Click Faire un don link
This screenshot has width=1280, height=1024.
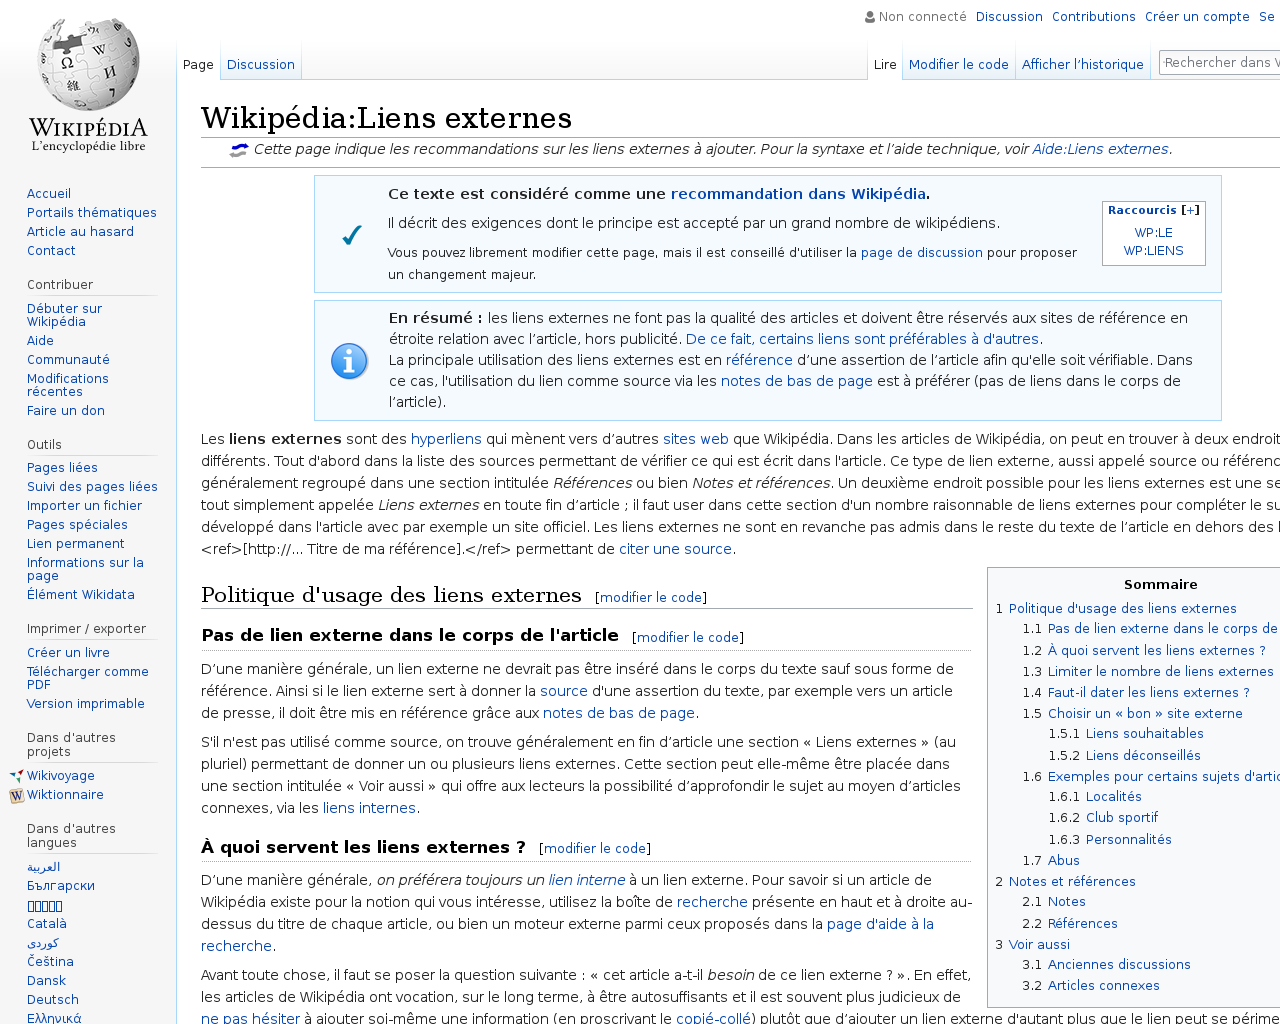[x=66, y=411]
